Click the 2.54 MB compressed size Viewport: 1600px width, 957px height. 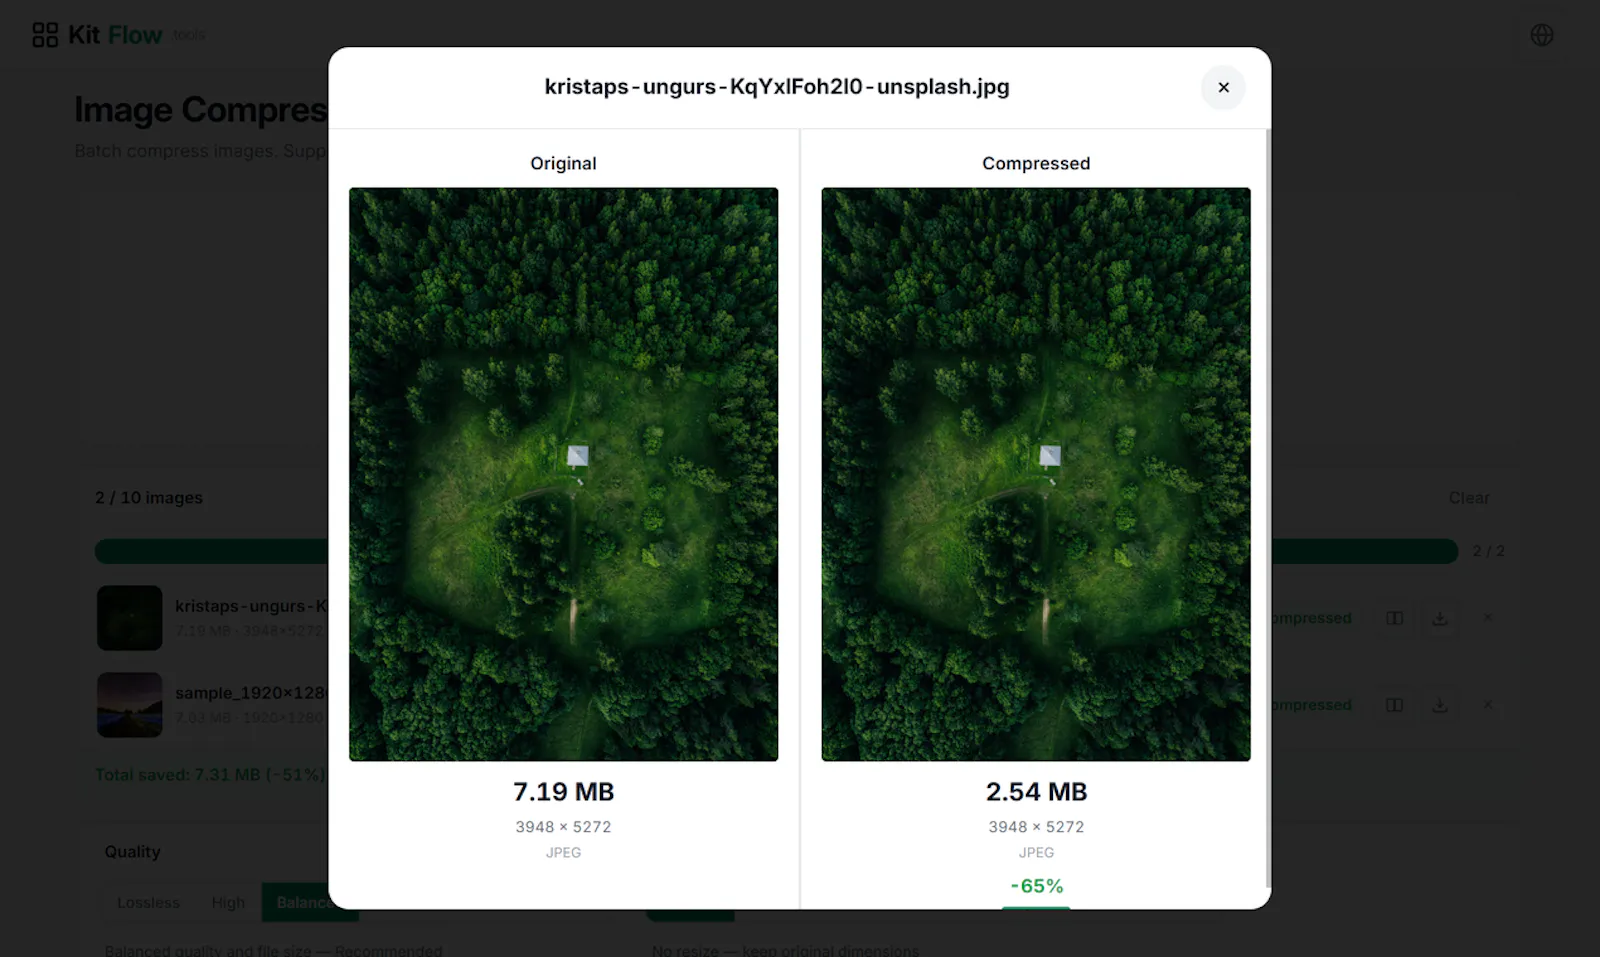(1036, 792)
